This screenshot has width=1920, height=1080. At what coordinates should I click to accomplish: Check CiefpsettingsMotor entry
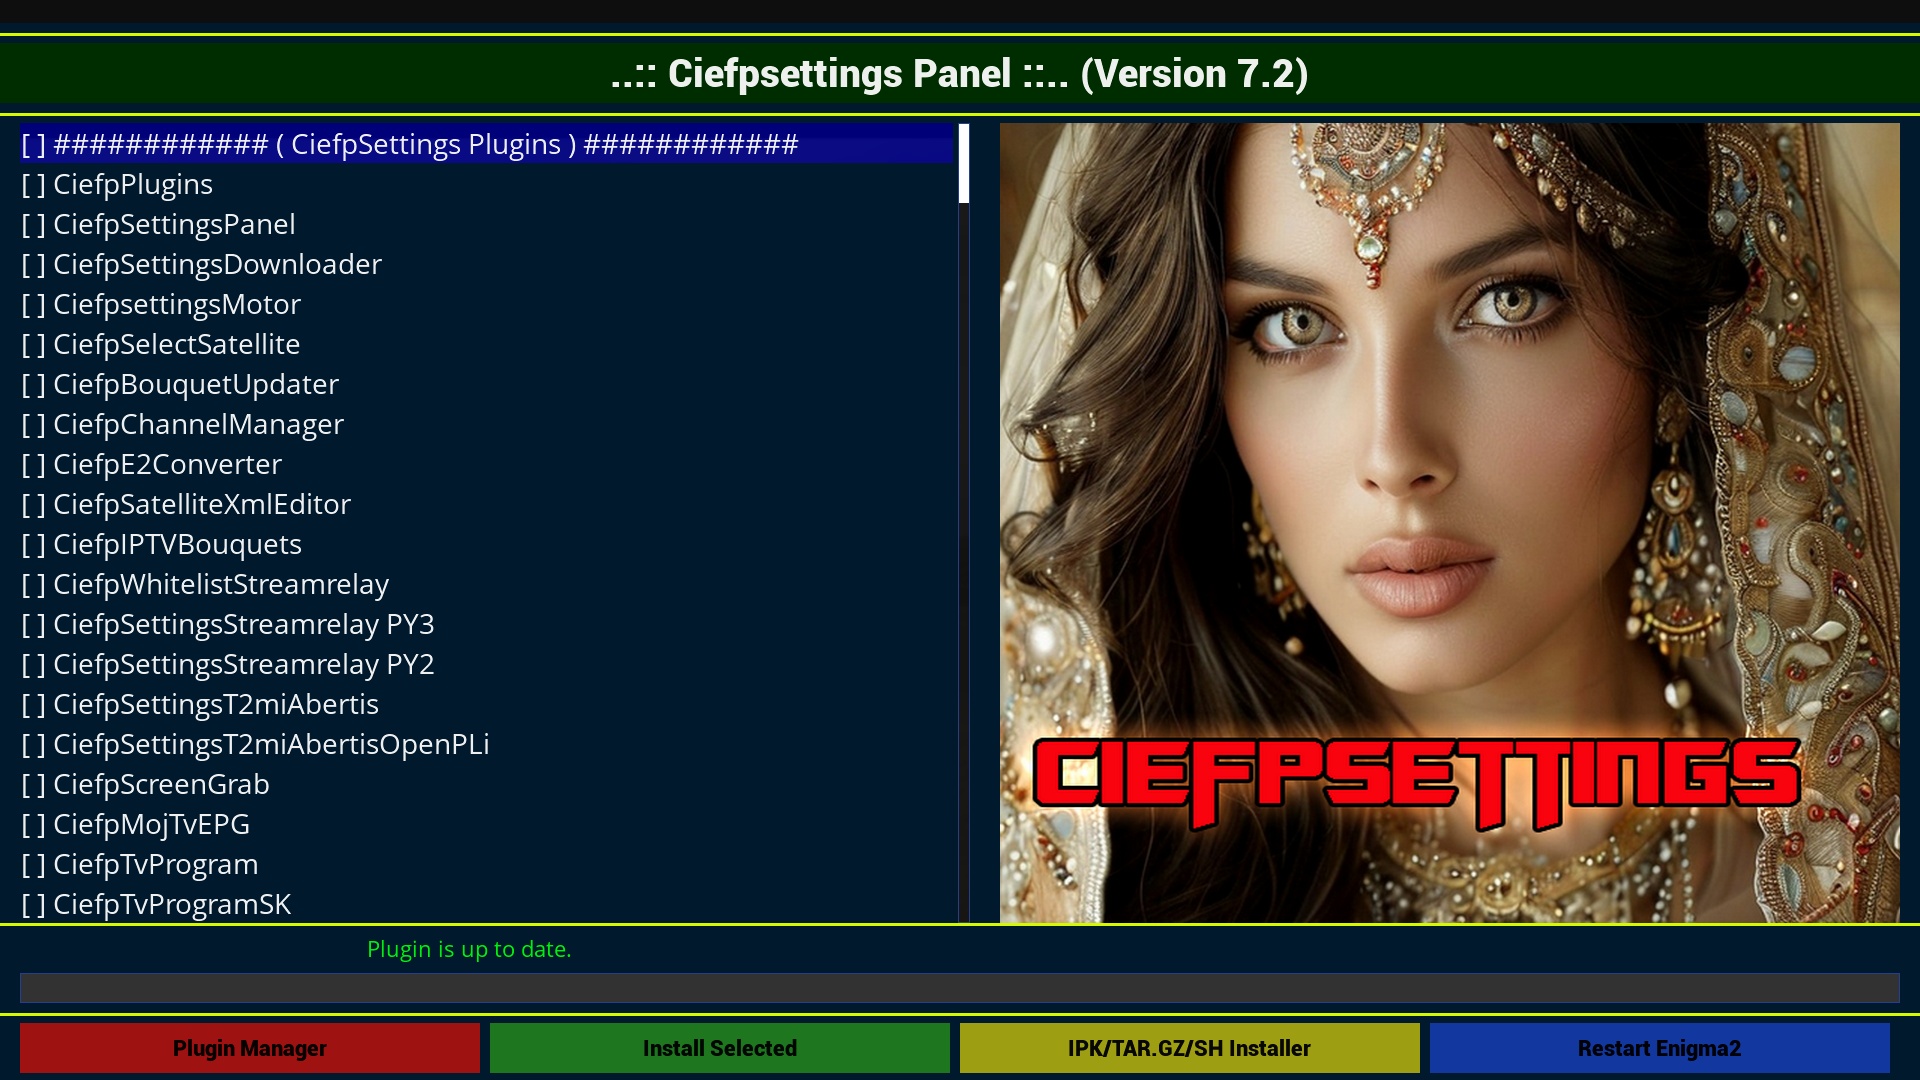(488, 304)
